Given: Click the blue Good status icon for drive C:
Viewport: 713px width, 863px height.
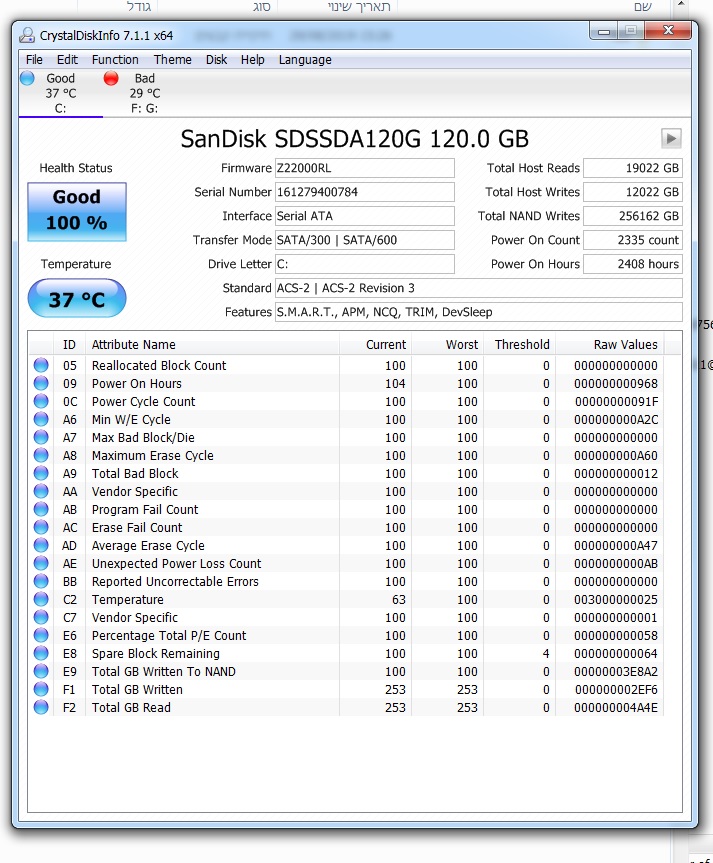Looking at the screenshot, I should coord(27,78).
